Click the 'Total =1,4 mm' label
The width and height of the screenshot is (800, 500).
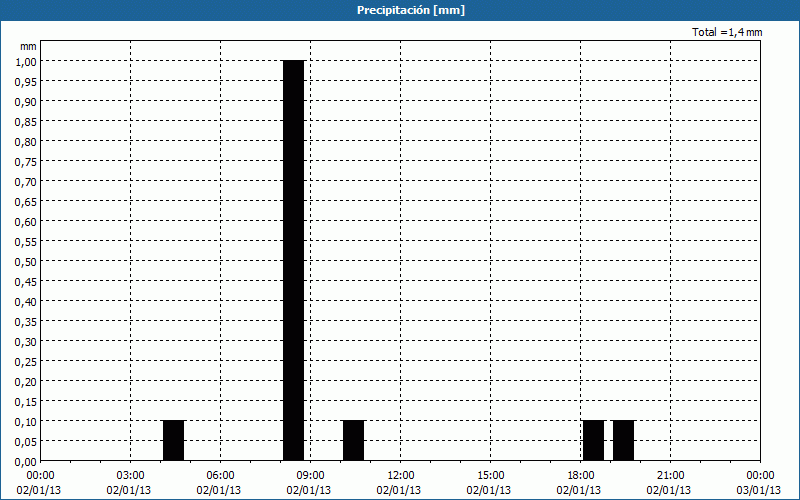(727, 32)
